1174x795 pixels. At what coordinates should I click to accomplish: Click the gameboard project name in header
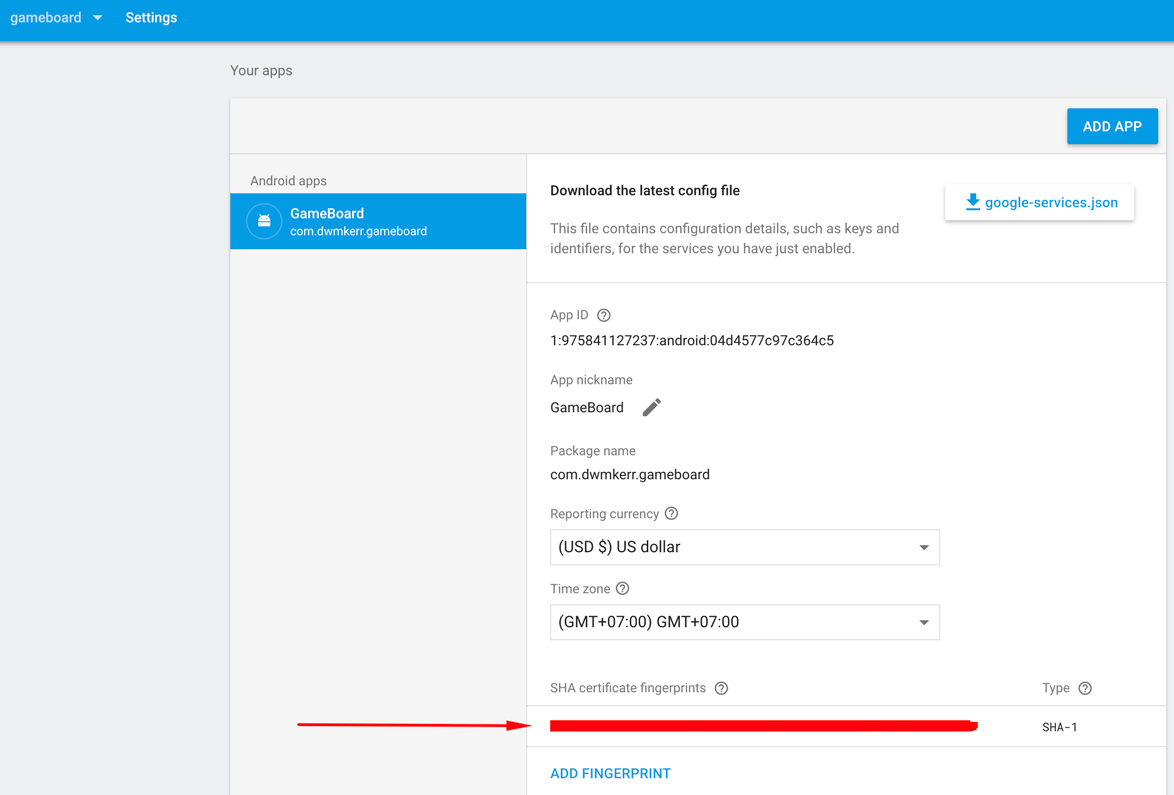tap(46, 18)
